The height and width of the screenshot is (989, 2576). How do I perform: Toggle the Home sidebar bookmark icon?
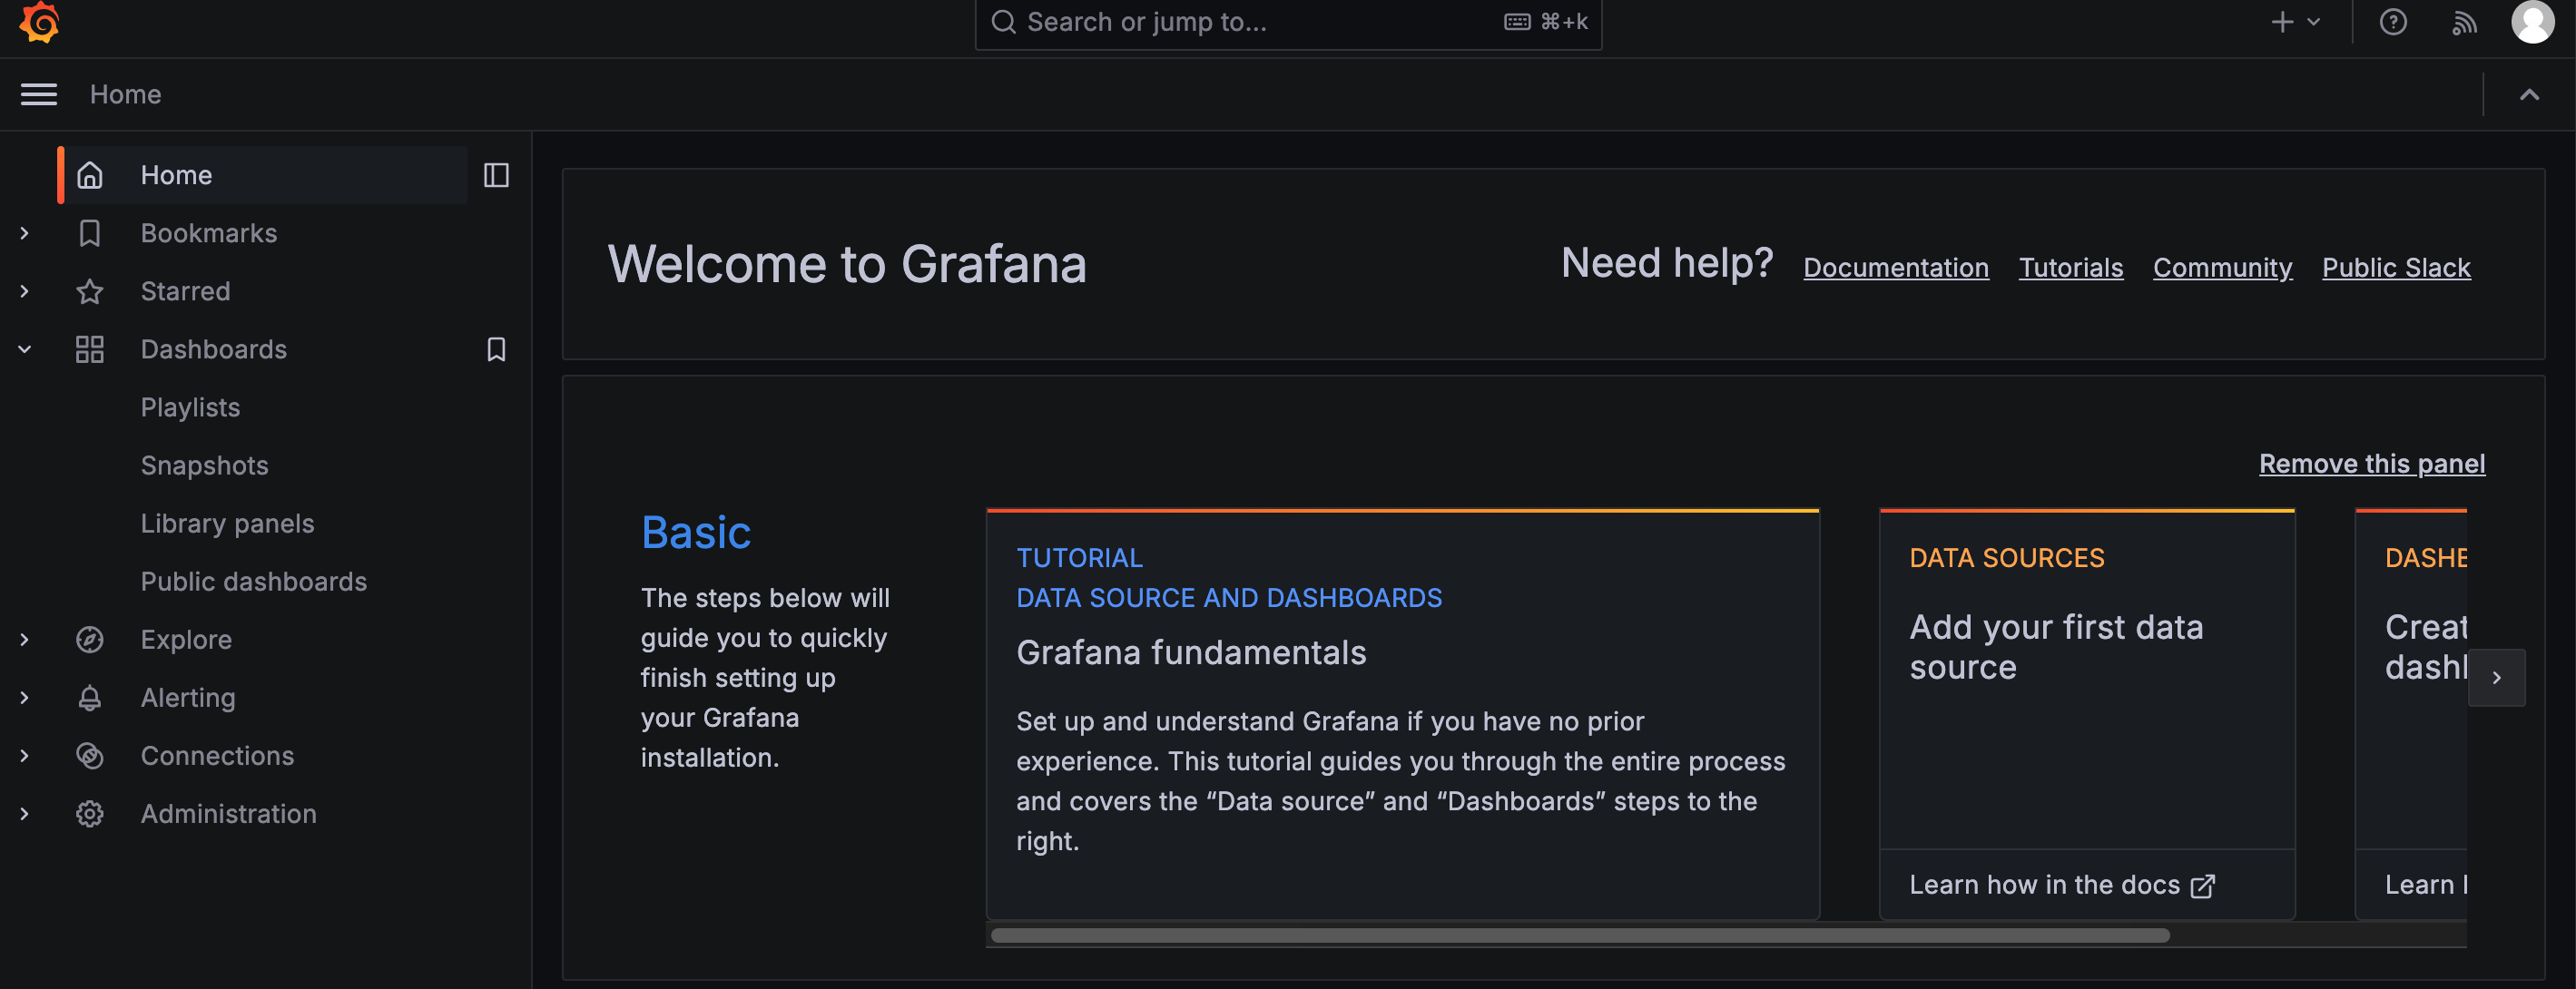point(497,174)
